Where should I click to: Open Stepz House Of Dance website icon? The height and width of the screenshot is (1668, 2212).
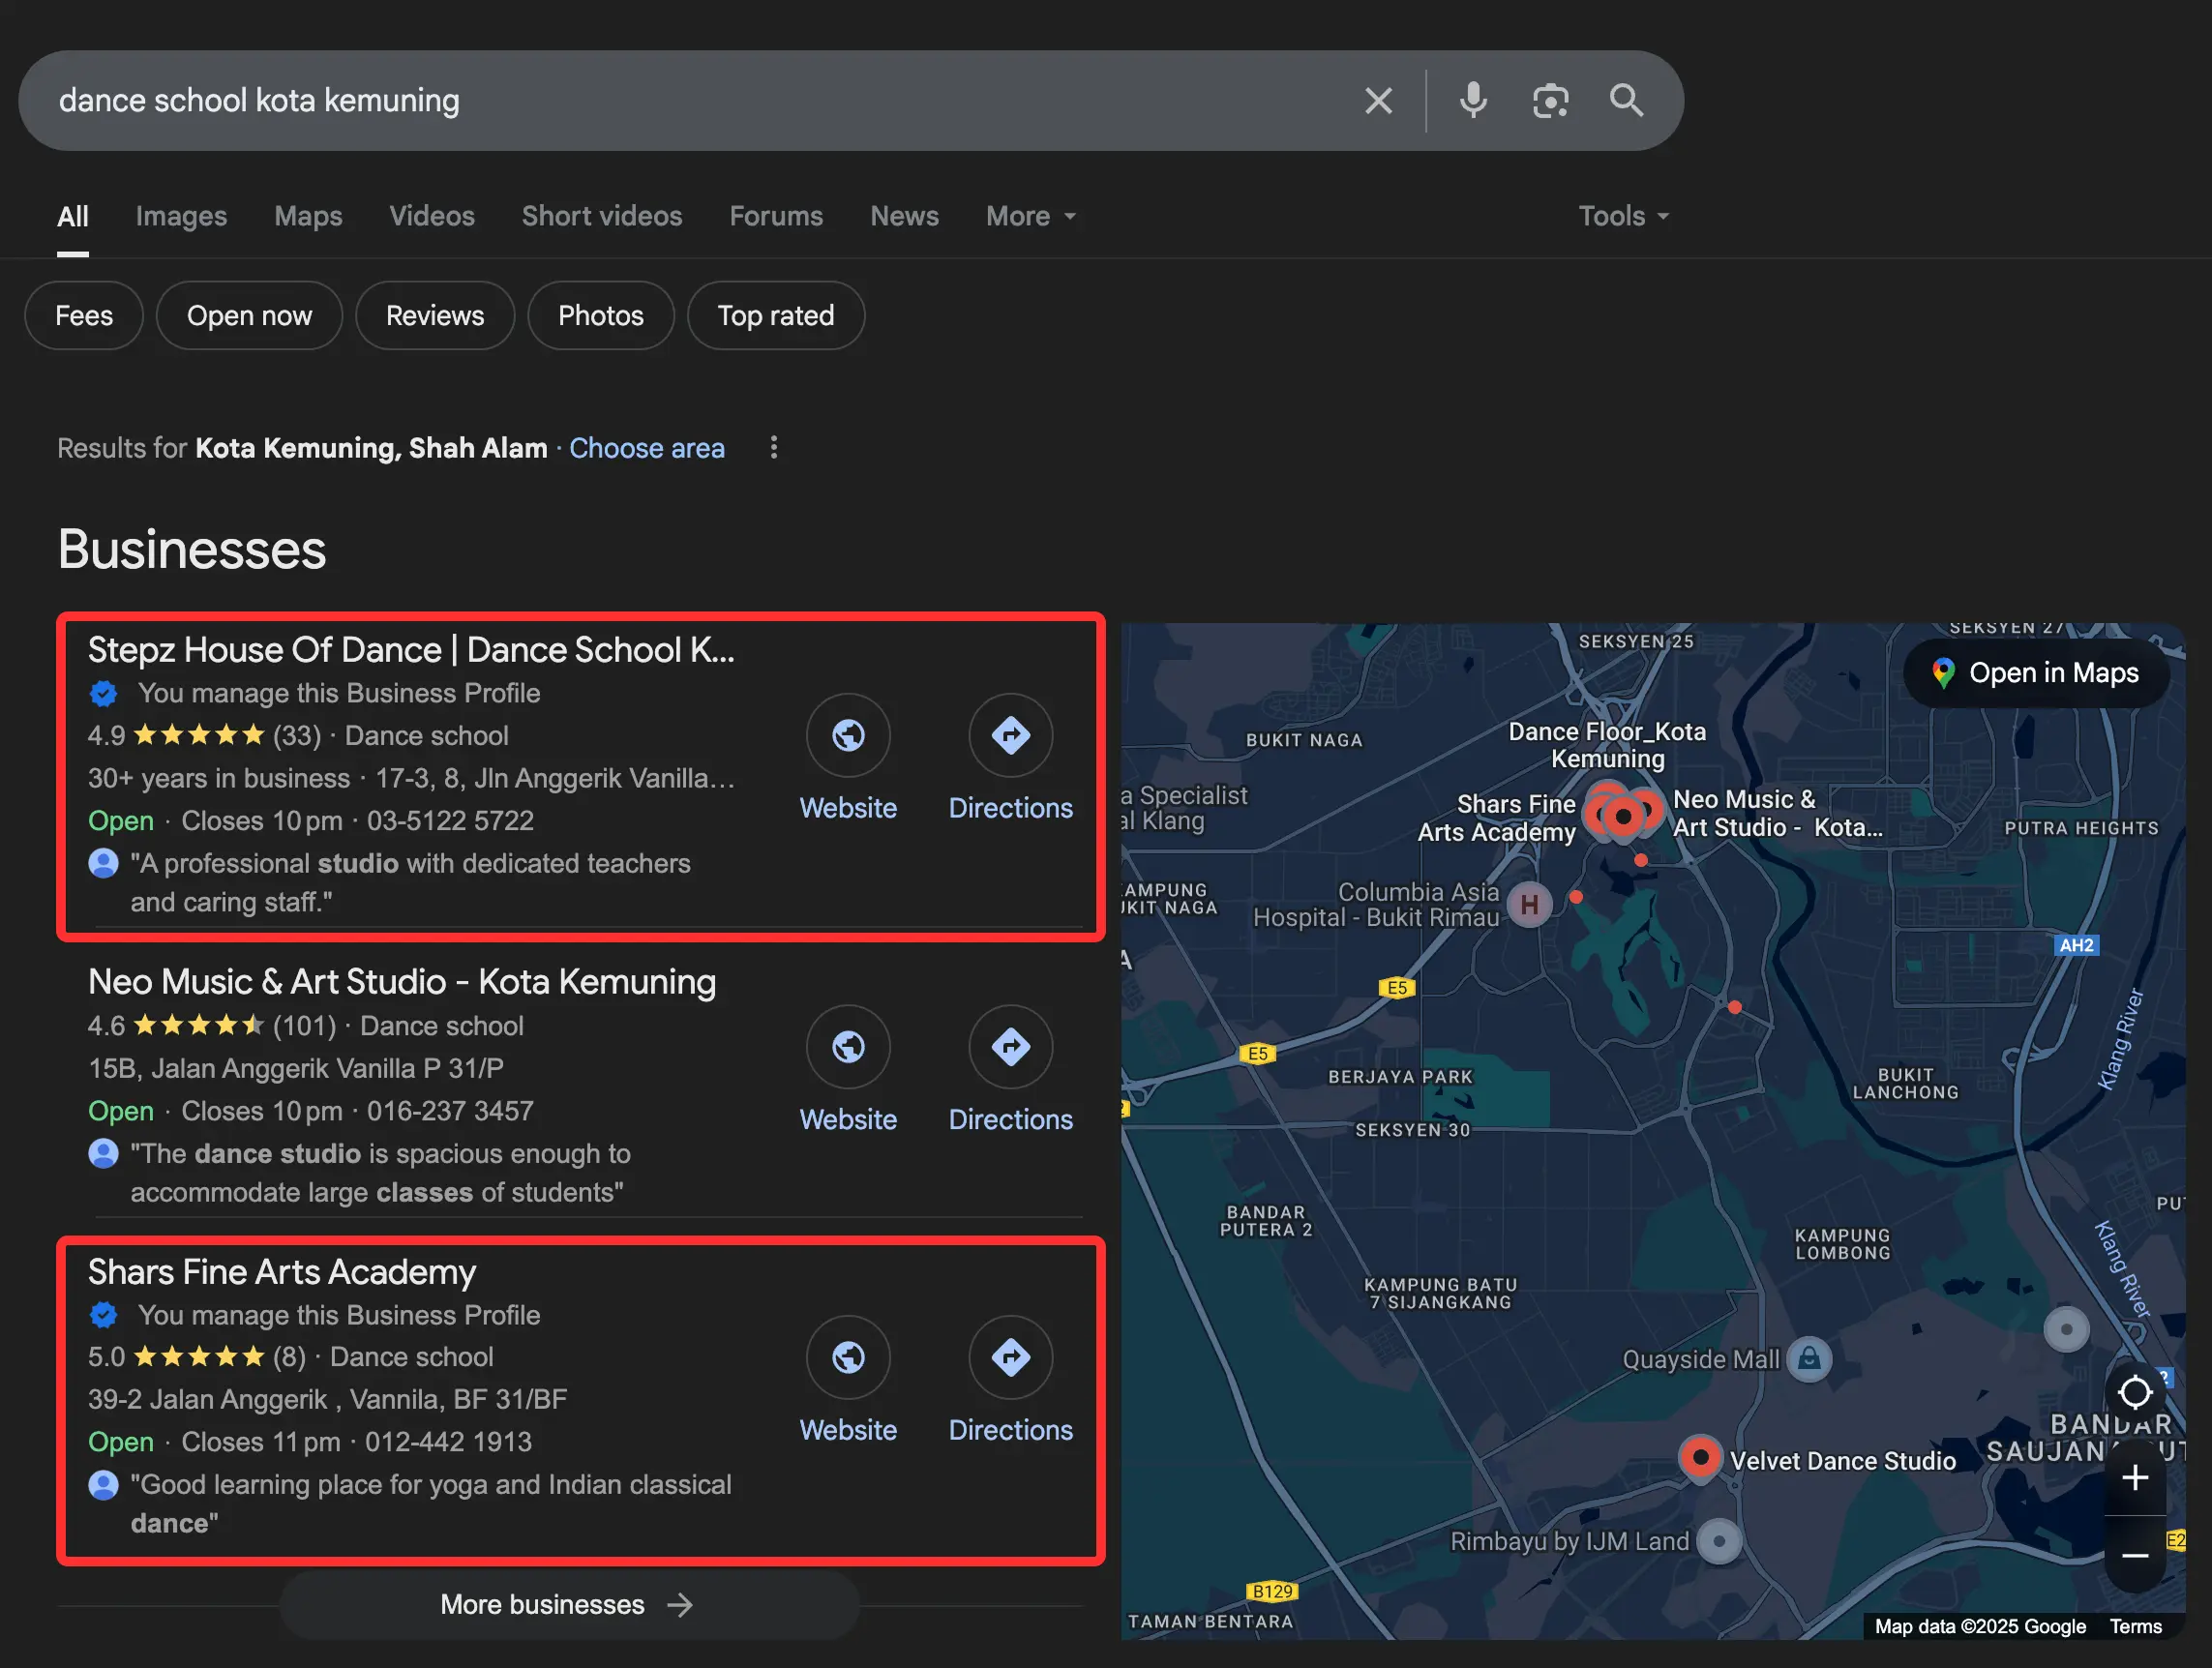click(848, 735)
